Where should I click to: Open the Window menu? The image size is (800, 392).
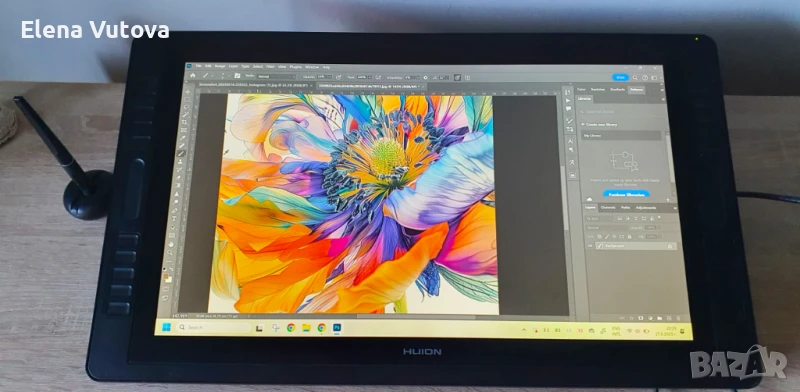click(x=312, y=67)
